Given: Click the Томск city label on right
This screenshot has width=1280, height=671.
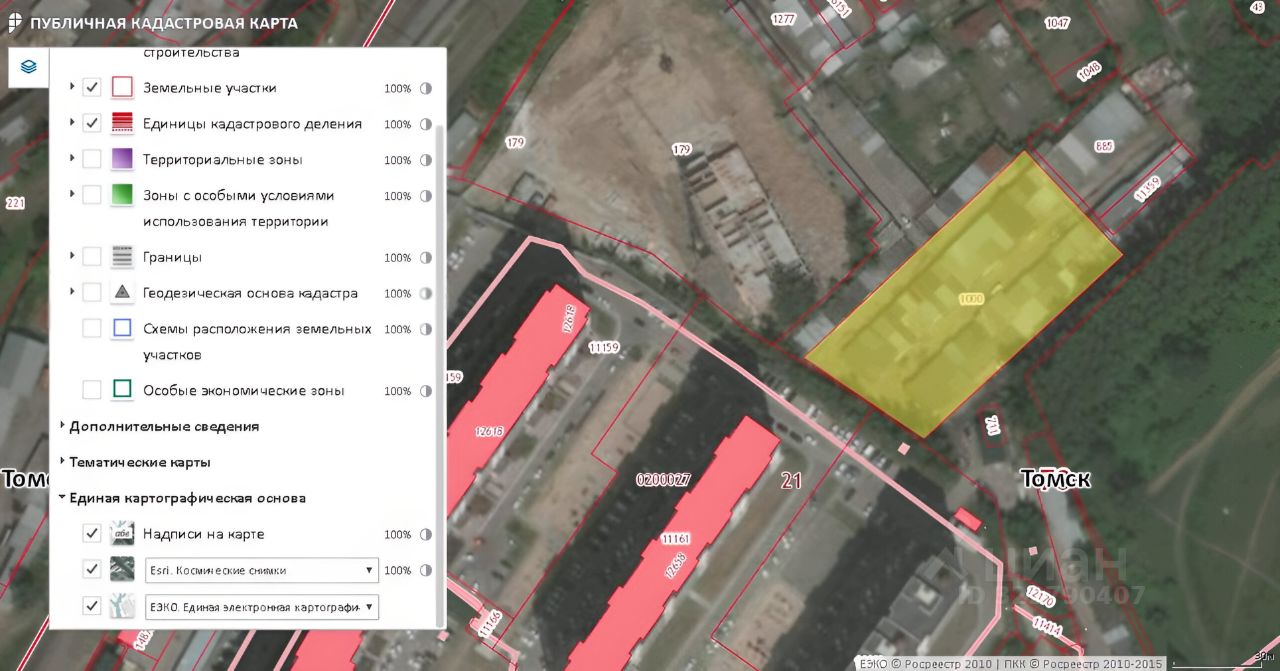Looking at the screenshot, I should (1055, 479).
